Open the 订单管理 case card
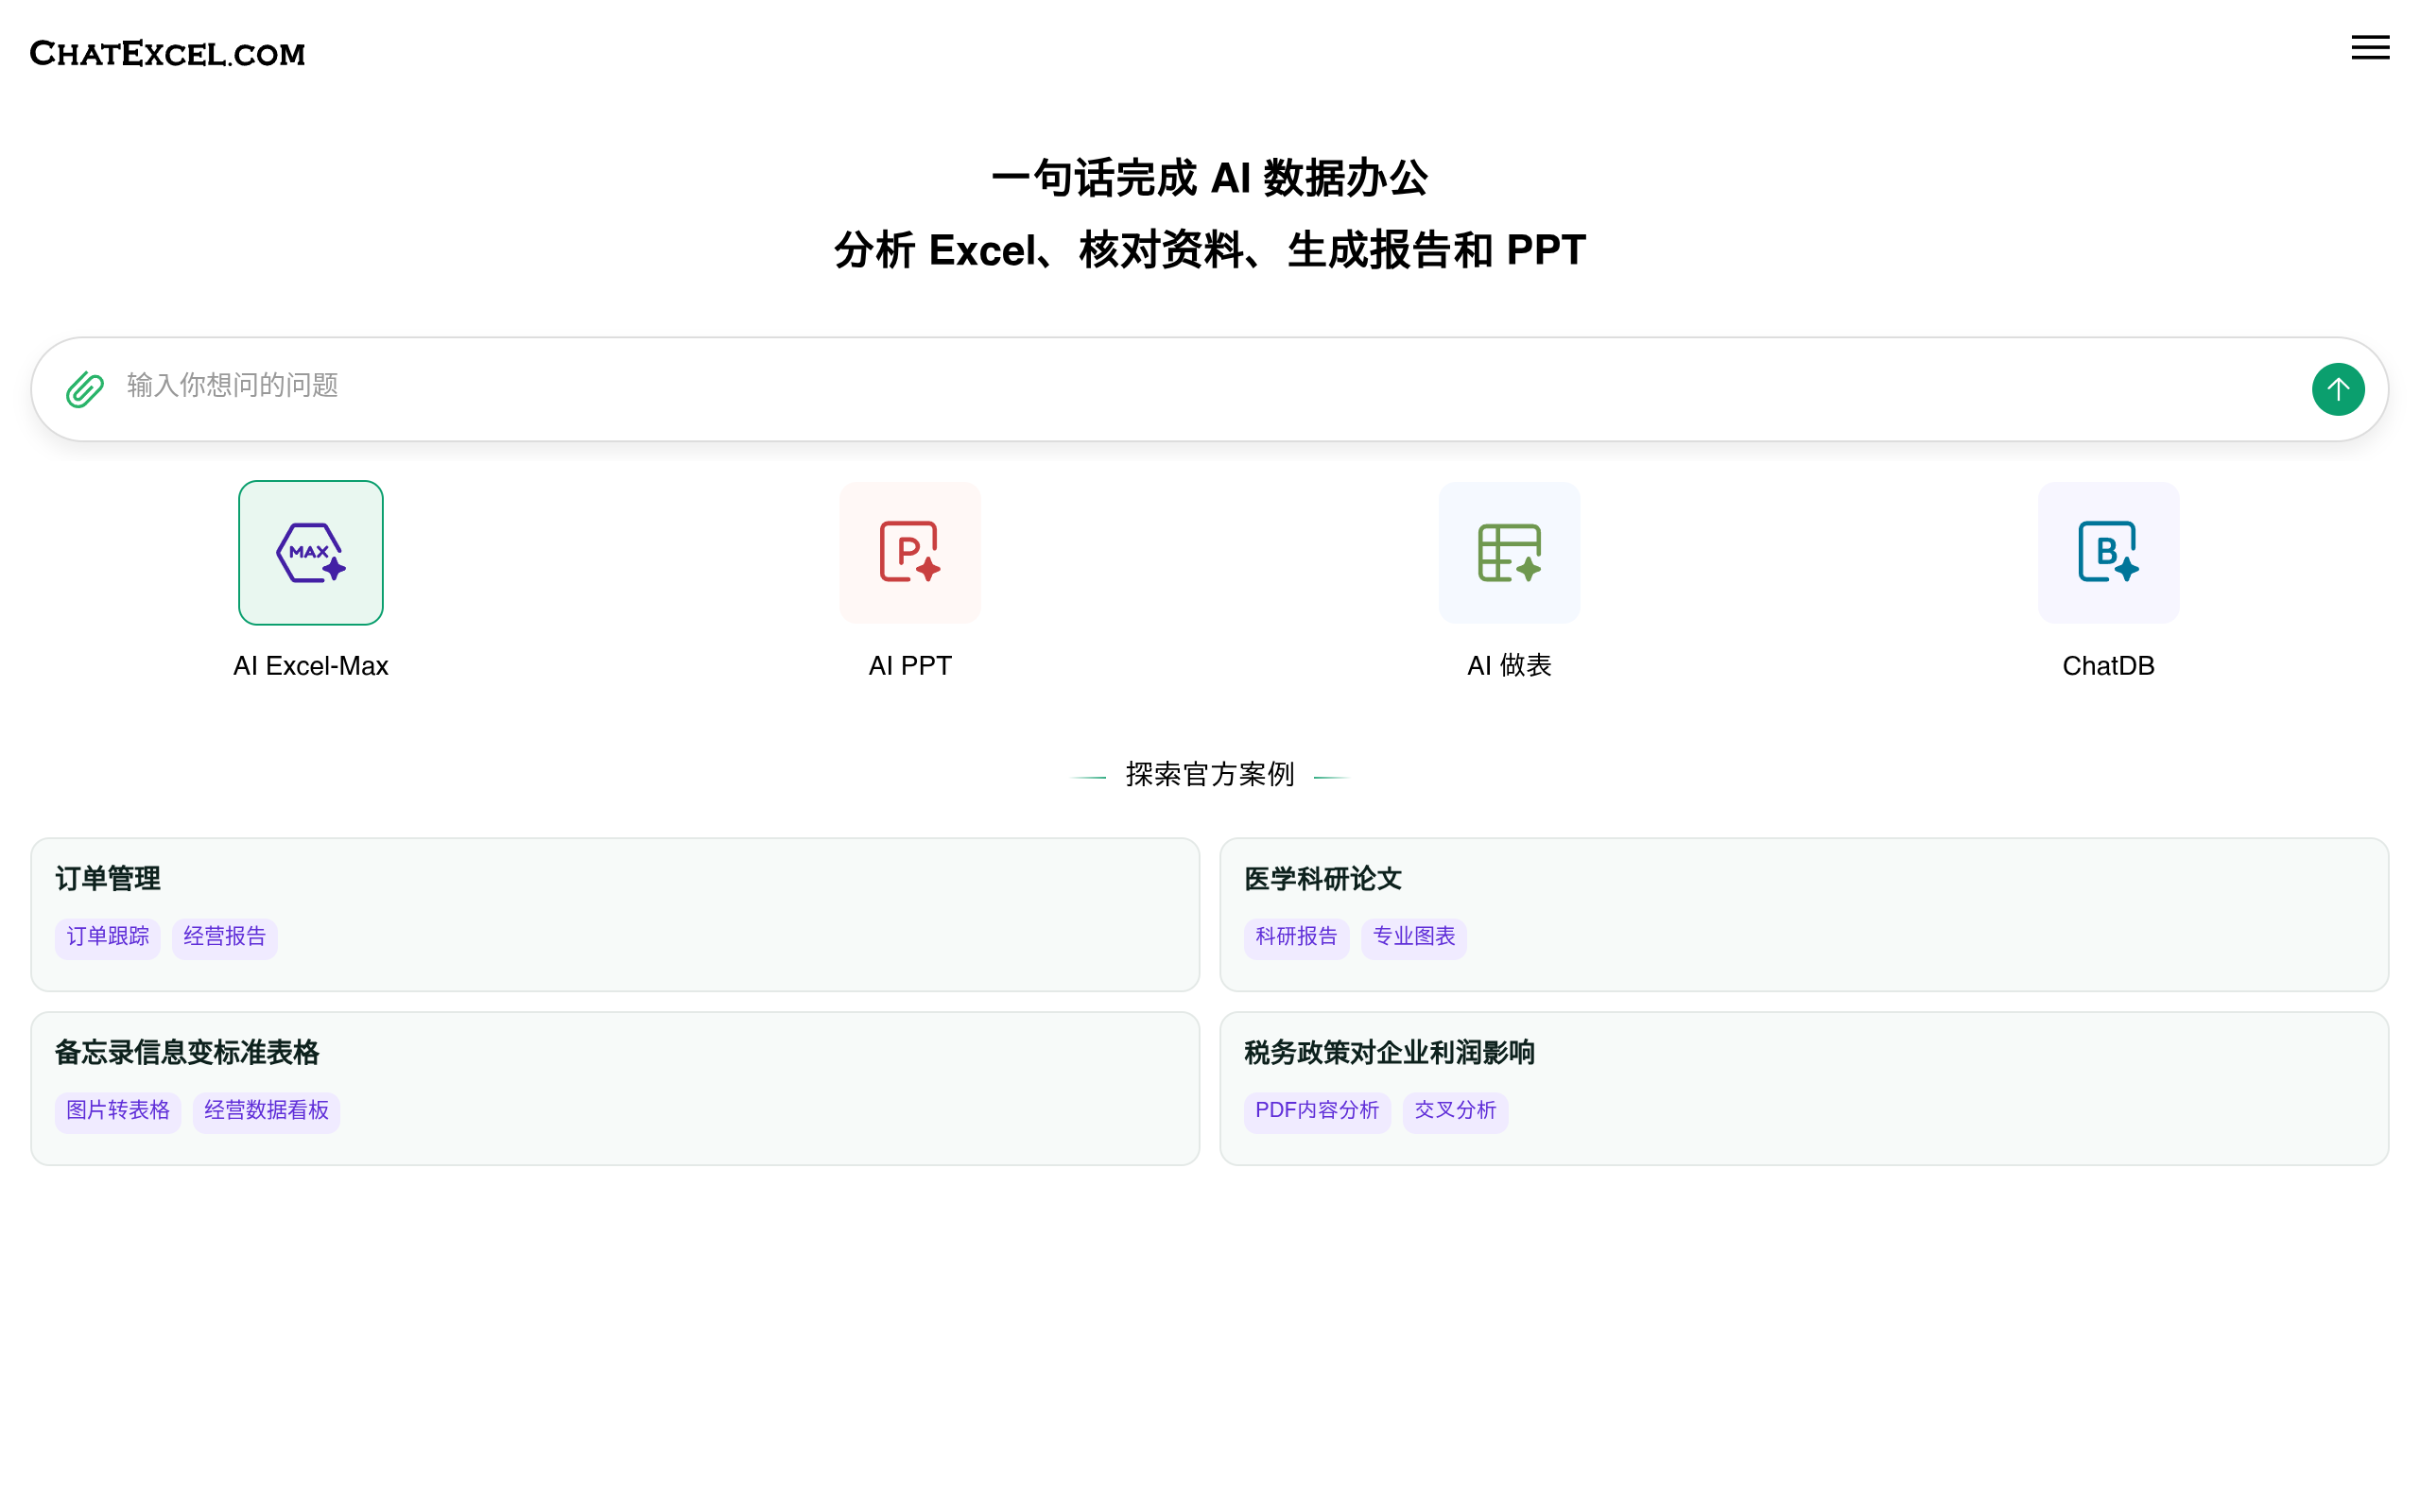The width and height of the screenshot is (2420, 1512). 615,914
